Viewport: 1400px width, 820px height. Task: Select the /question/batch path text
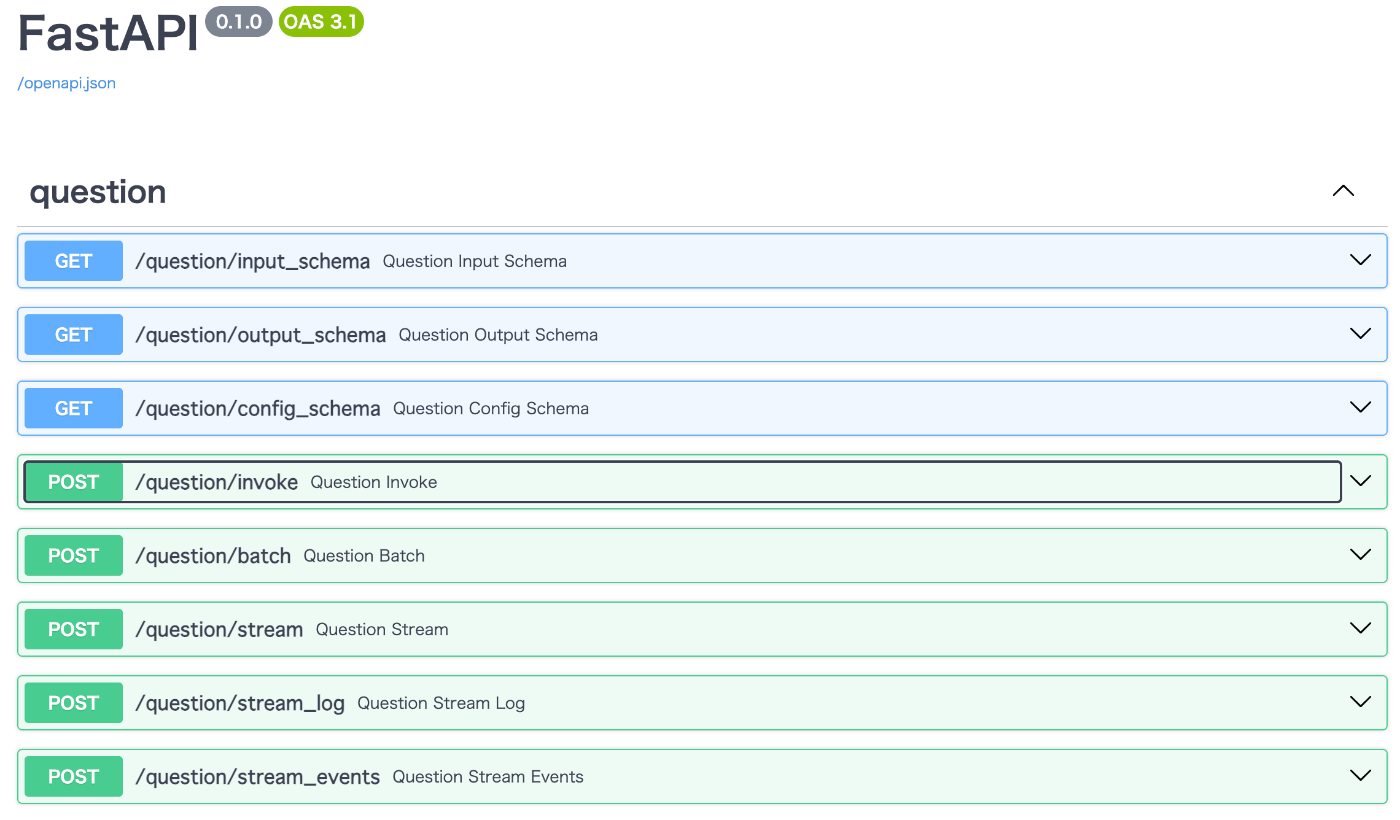pos(213,556)
